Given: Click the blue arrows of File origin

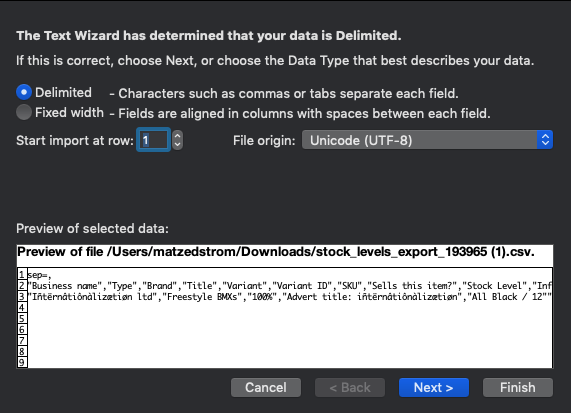Looking at the screenshot, I should tap(545, 140).
